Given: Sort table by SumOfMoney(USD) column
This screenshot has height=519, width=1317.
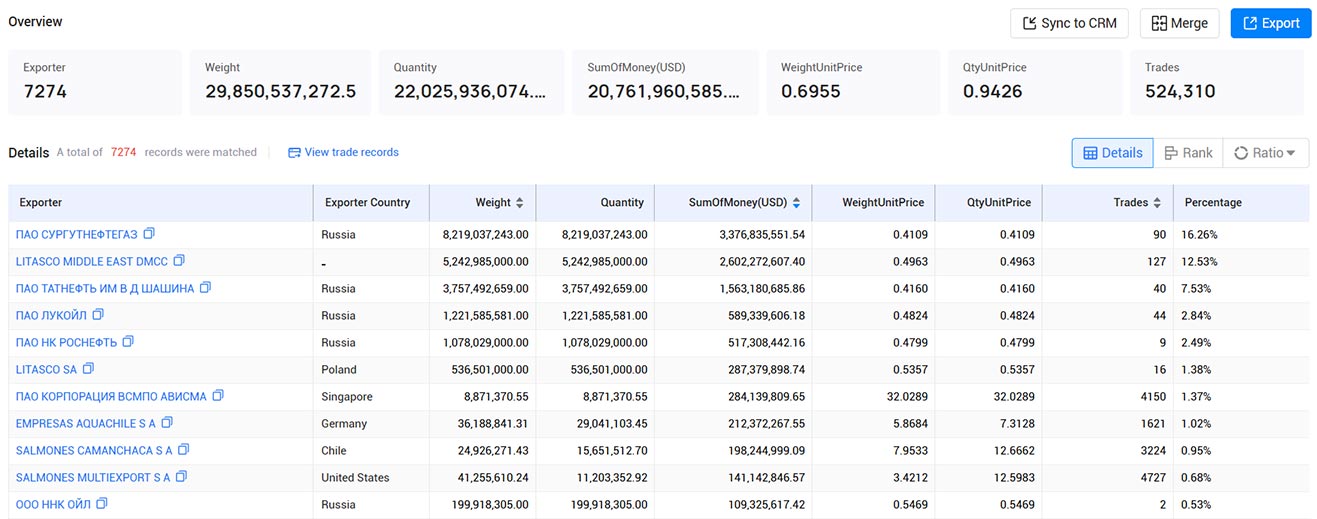Looking at the screenshot, I should tap(796, 203).
